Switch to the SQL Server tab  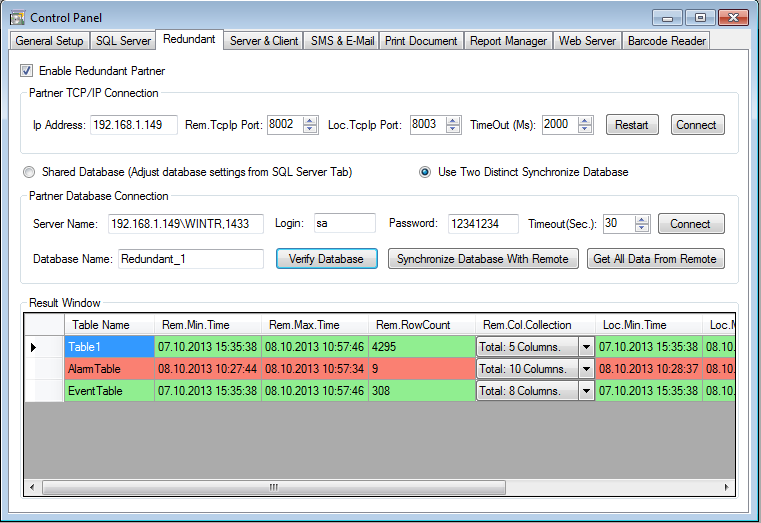pyautogui.click(x=123, y=41)
